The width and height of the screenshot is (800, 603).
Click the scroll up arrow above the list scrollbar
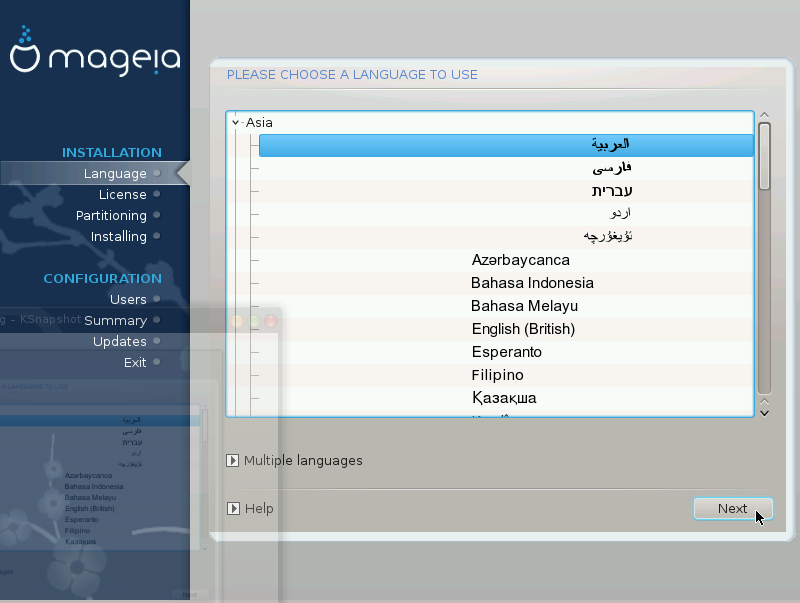click(x=764, y=115)
